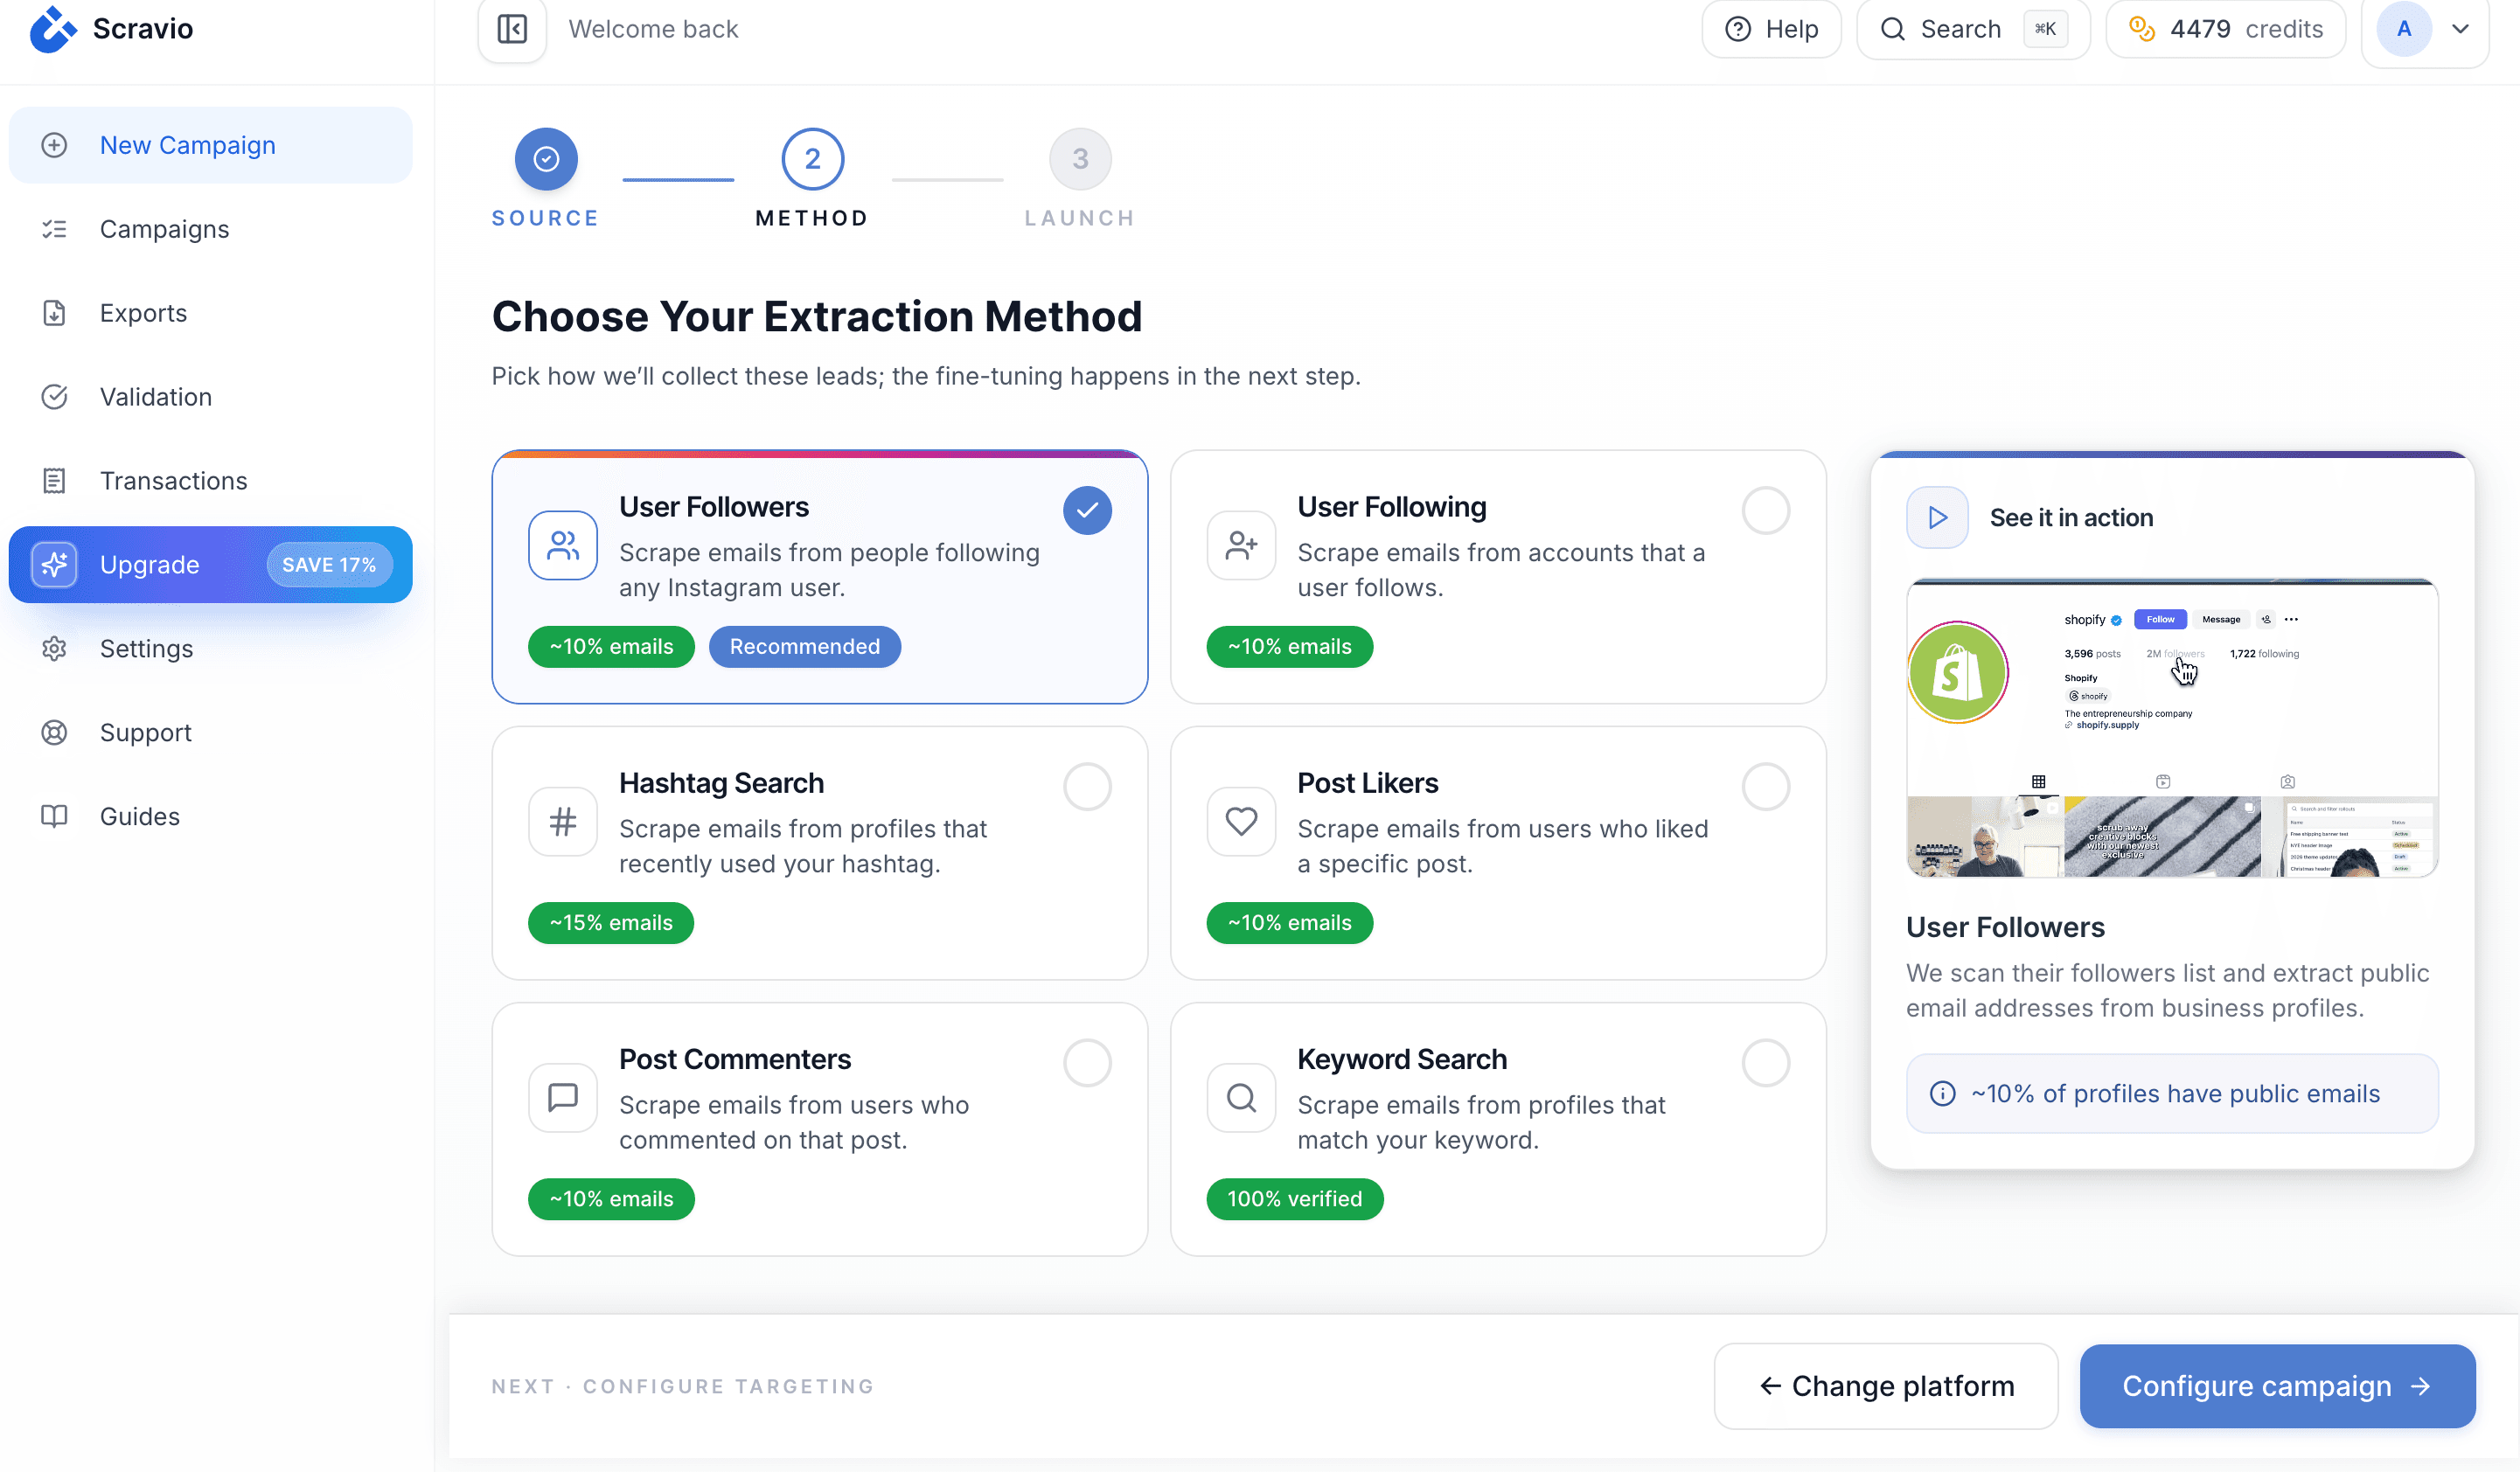
Task: Choose the Keyword Search radio button
Action: 1765,1063
